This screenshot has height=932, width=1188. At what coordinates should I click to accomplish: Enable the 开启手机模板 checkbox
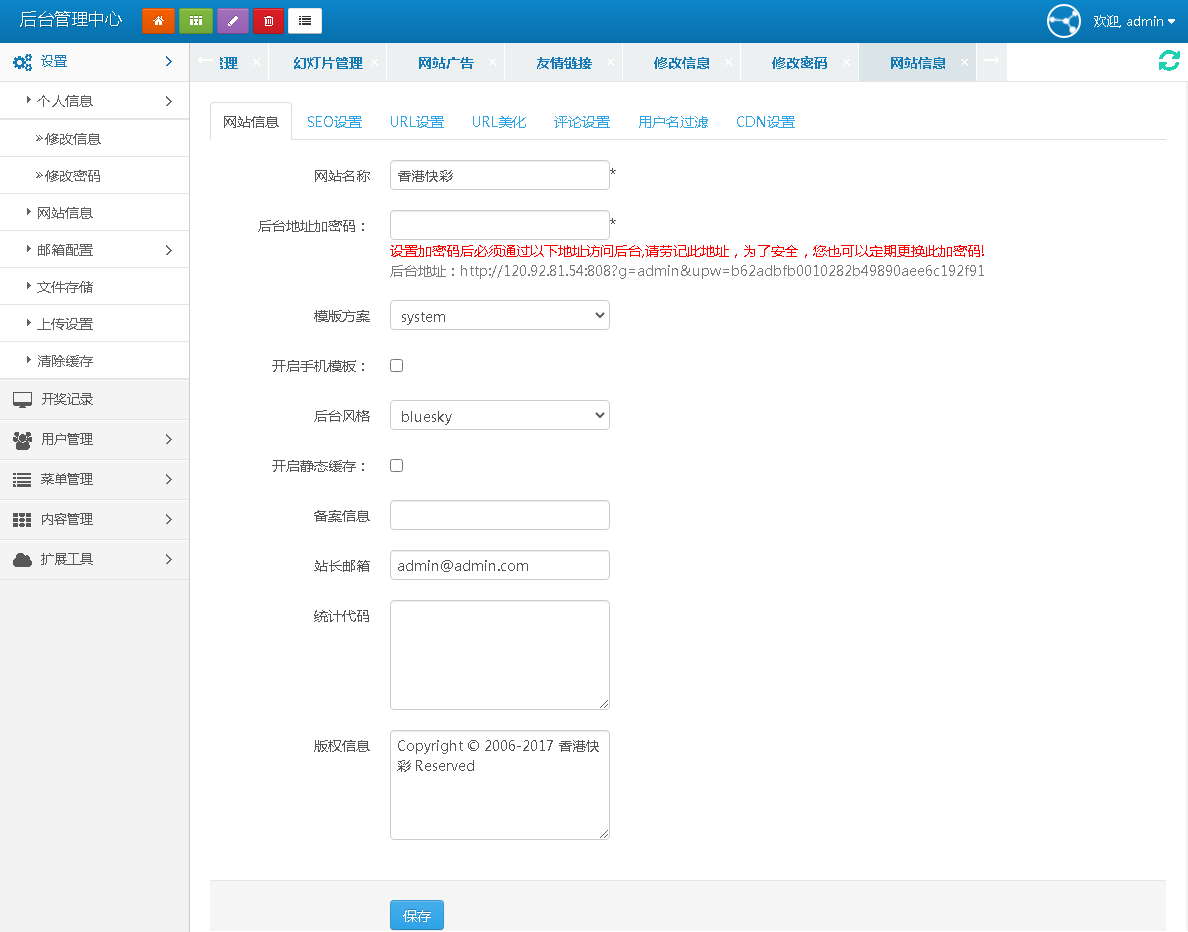coord(396,365)
